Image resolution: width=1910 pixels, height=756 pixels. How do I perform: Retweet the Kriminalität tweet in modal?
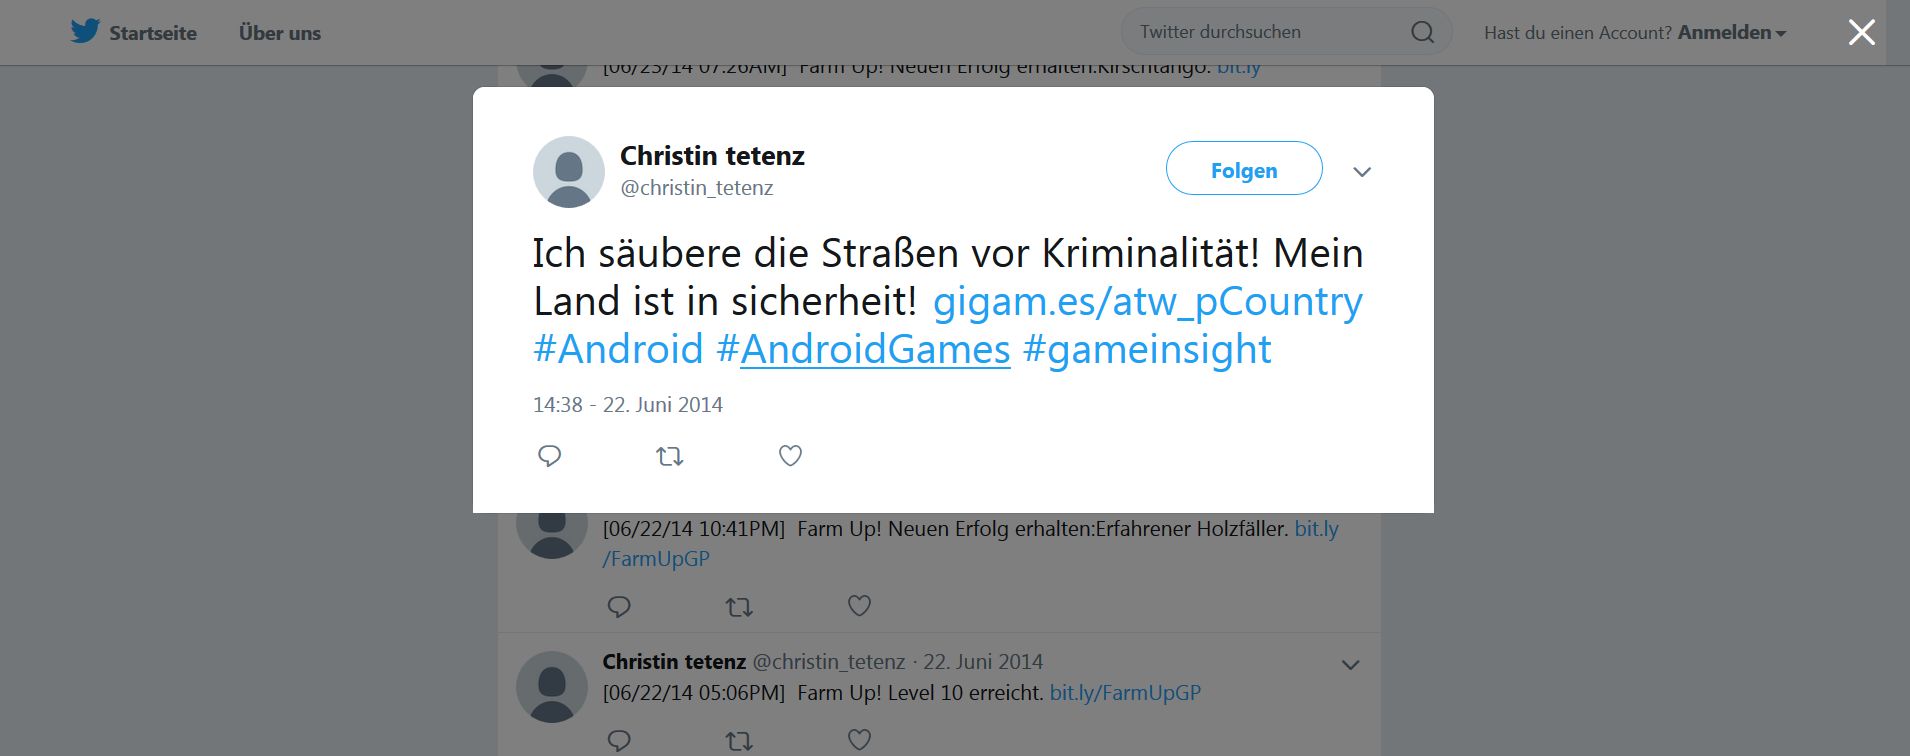[x=669, y=456]
